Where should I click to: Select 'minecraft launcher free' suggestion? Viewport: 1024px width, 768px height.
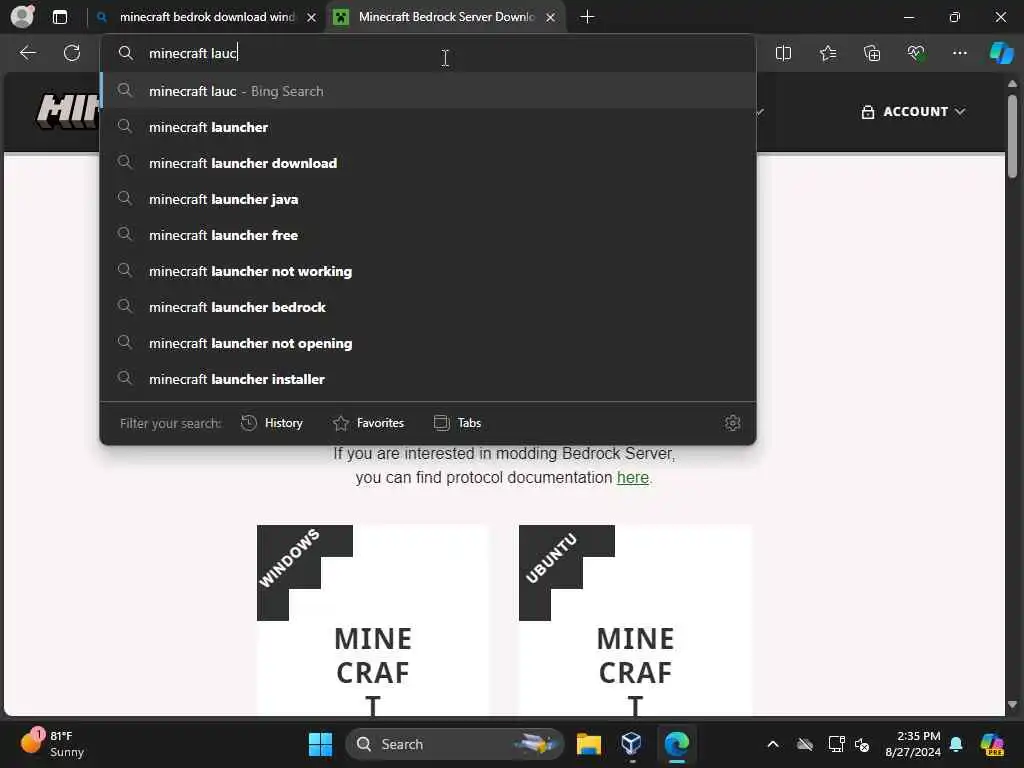(x=428, y=235)
